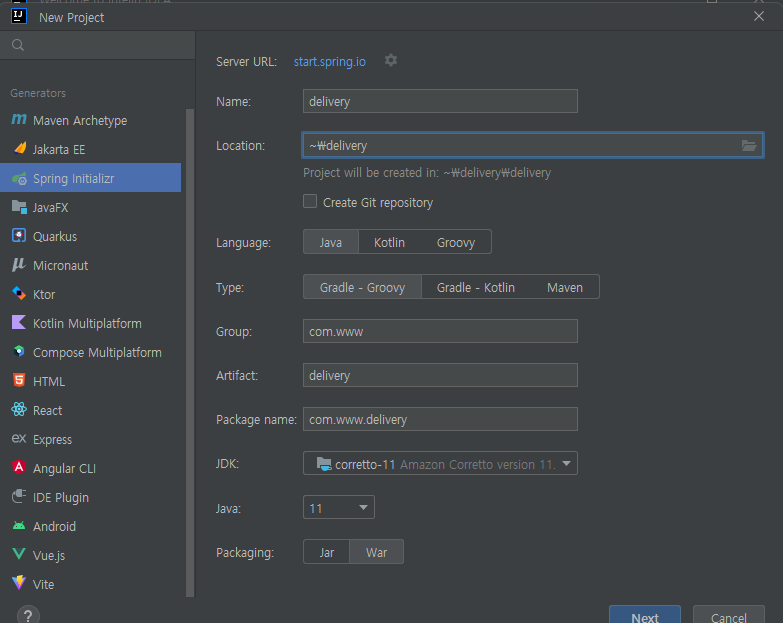Select Groovy language option
The width and height of the screenshot is (783, 623).
click(456, 242)
